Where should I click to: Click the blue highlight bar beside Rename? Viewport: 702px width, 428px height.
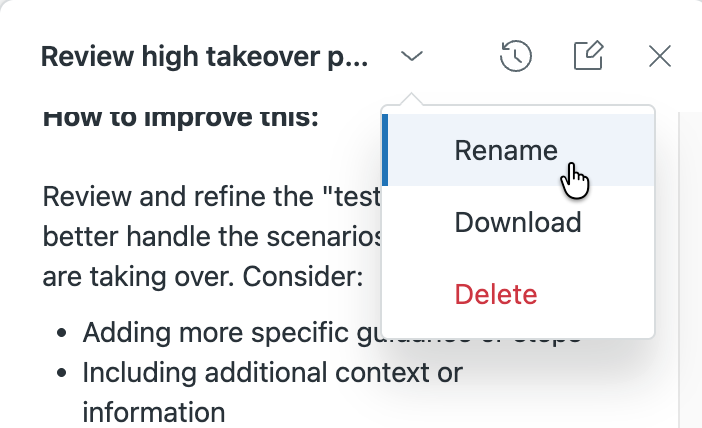[385, 150]
